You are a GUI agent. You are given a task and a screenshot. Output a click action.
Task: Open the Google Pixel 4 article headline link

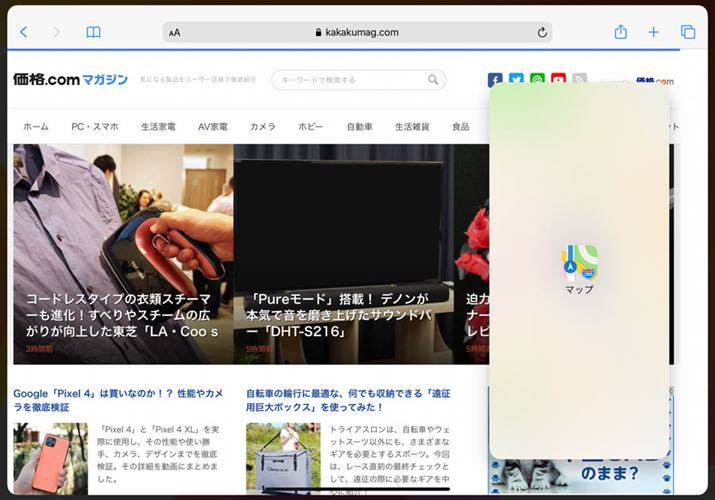tap(118, 399)
